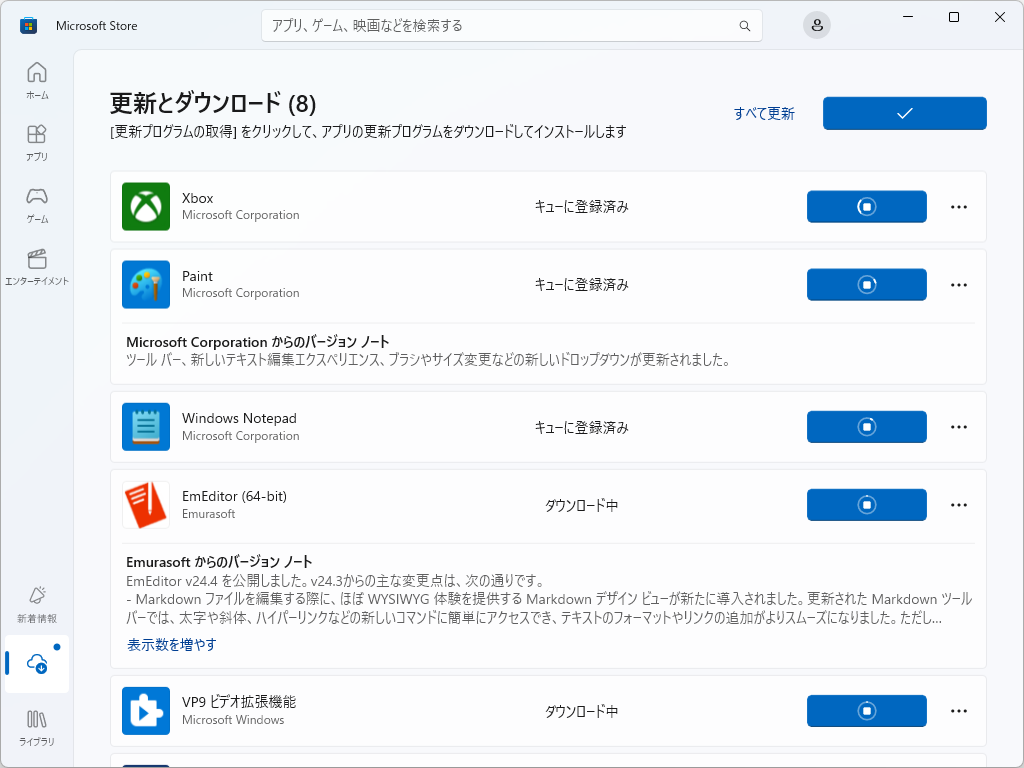This screenshot has height=768, width=1024.
Task: Open the account profile icon
Action: tap(817, 25)
